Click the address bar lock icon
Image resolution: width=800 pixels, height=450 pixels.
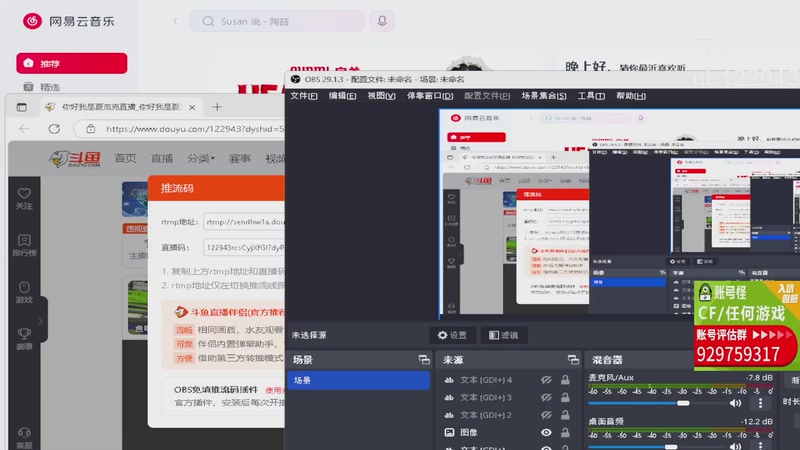[x=90, y=129]
